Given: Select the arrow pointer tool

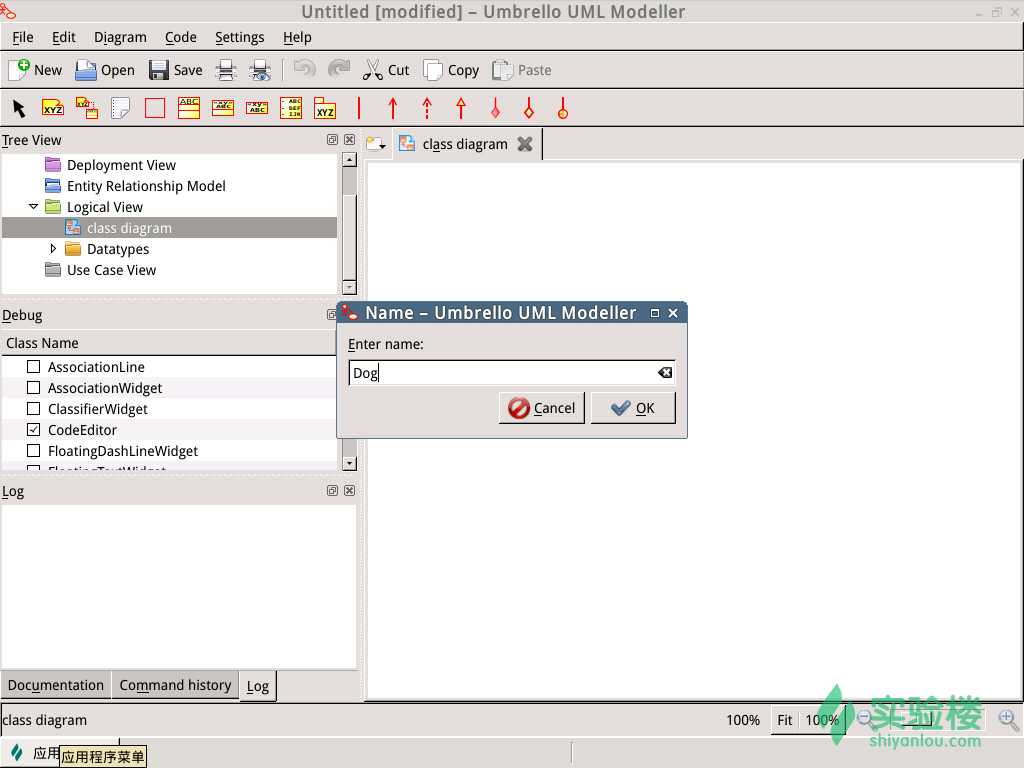Looking at the screenshot, I should (19, 108).
